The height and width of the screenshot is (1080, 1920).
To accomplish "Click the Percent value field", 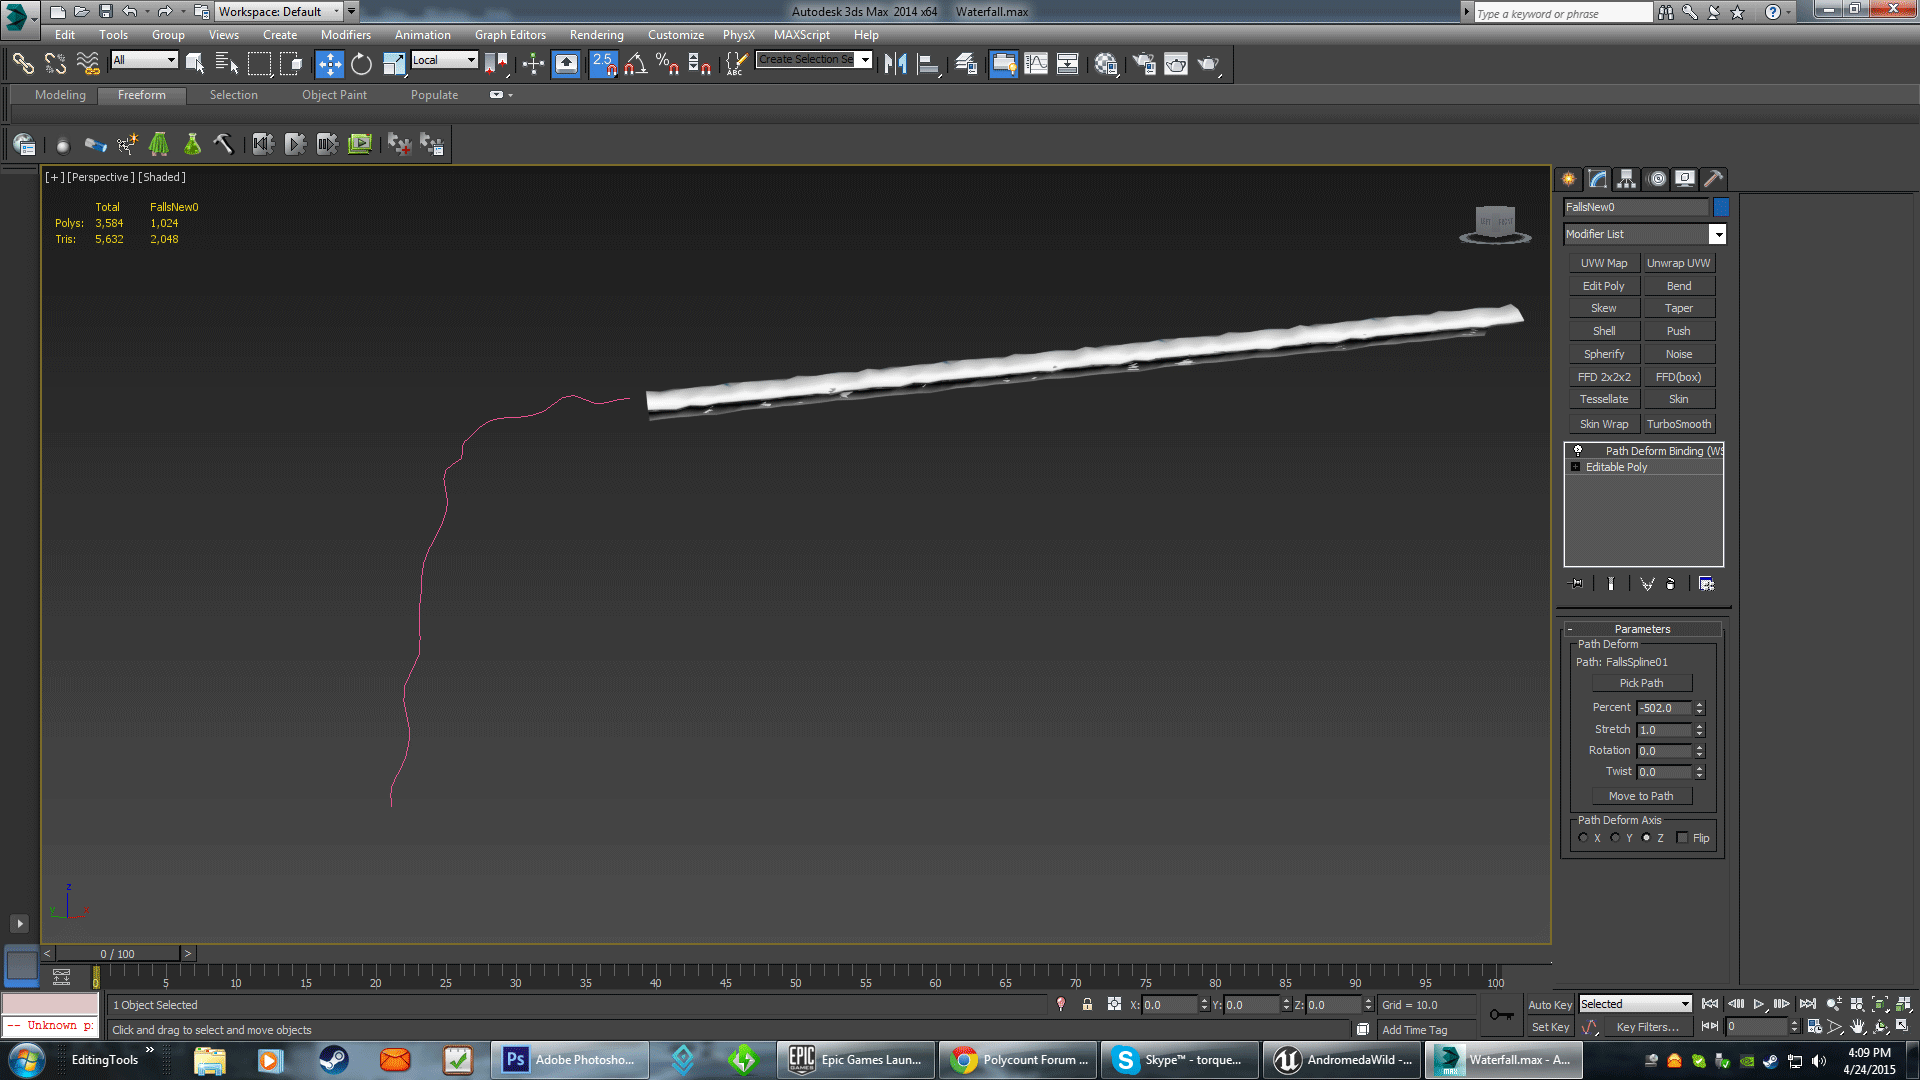I will [1664, 708].
